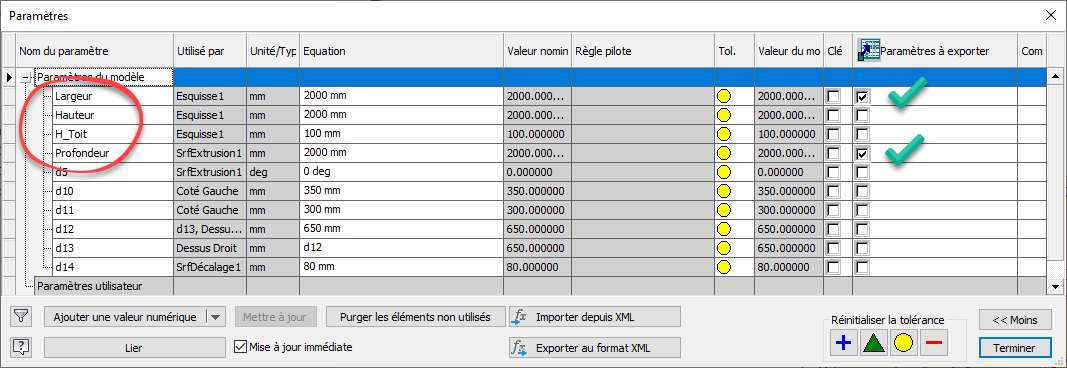This screenshot has height=368, width=1067.
Task: Click the scrollbar down arrow
Action: pyautogui.click(x=1055, y=286)
